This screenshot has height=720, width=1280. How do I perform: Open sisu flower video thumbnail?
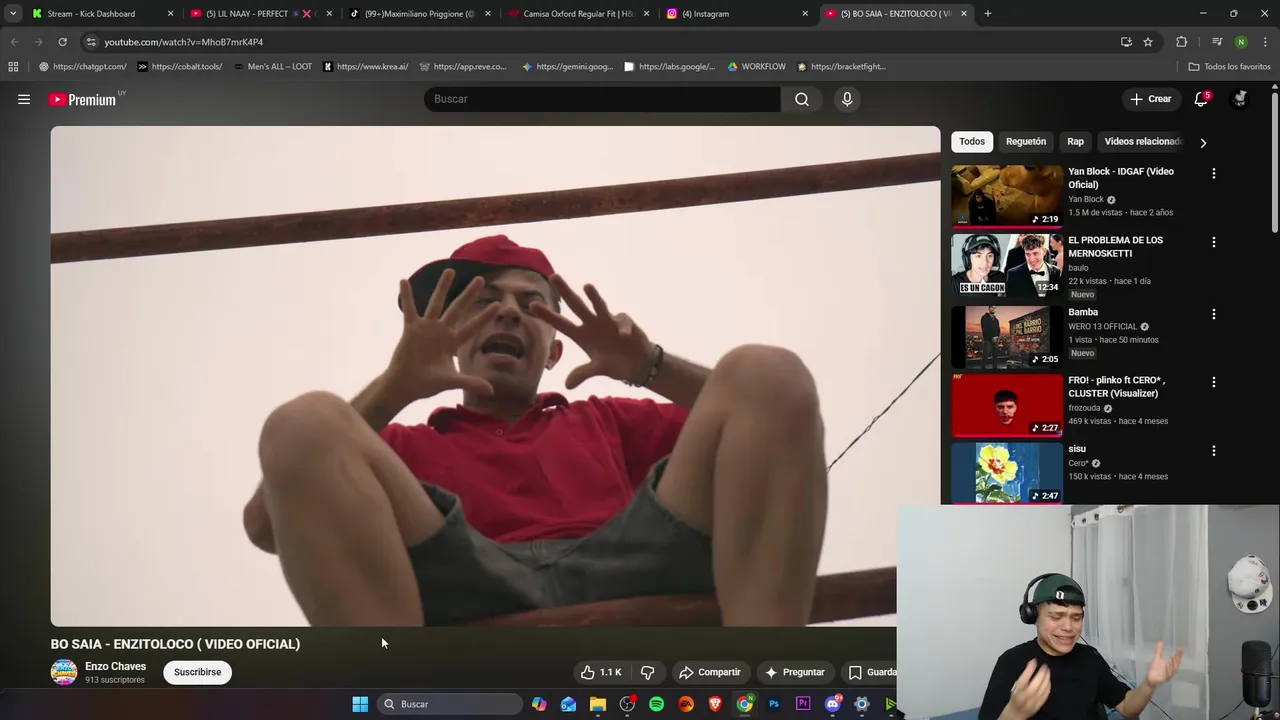pos(1007,473)
